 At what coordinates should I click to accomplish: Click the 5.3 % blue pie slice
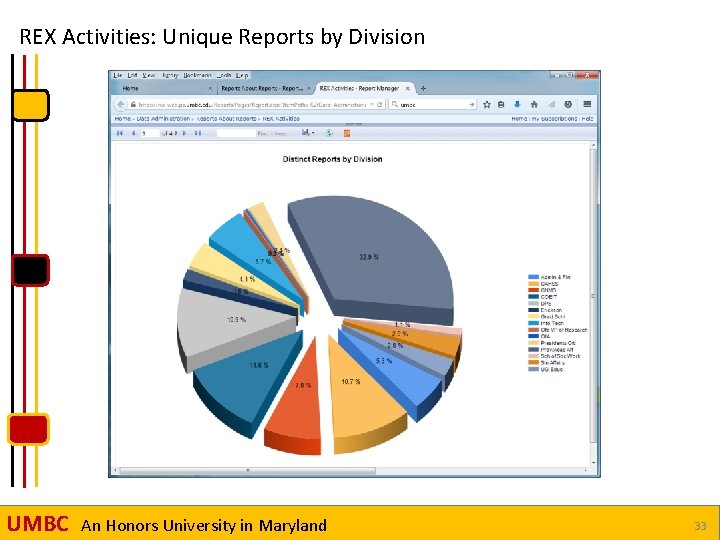click(x=390, y=367)
